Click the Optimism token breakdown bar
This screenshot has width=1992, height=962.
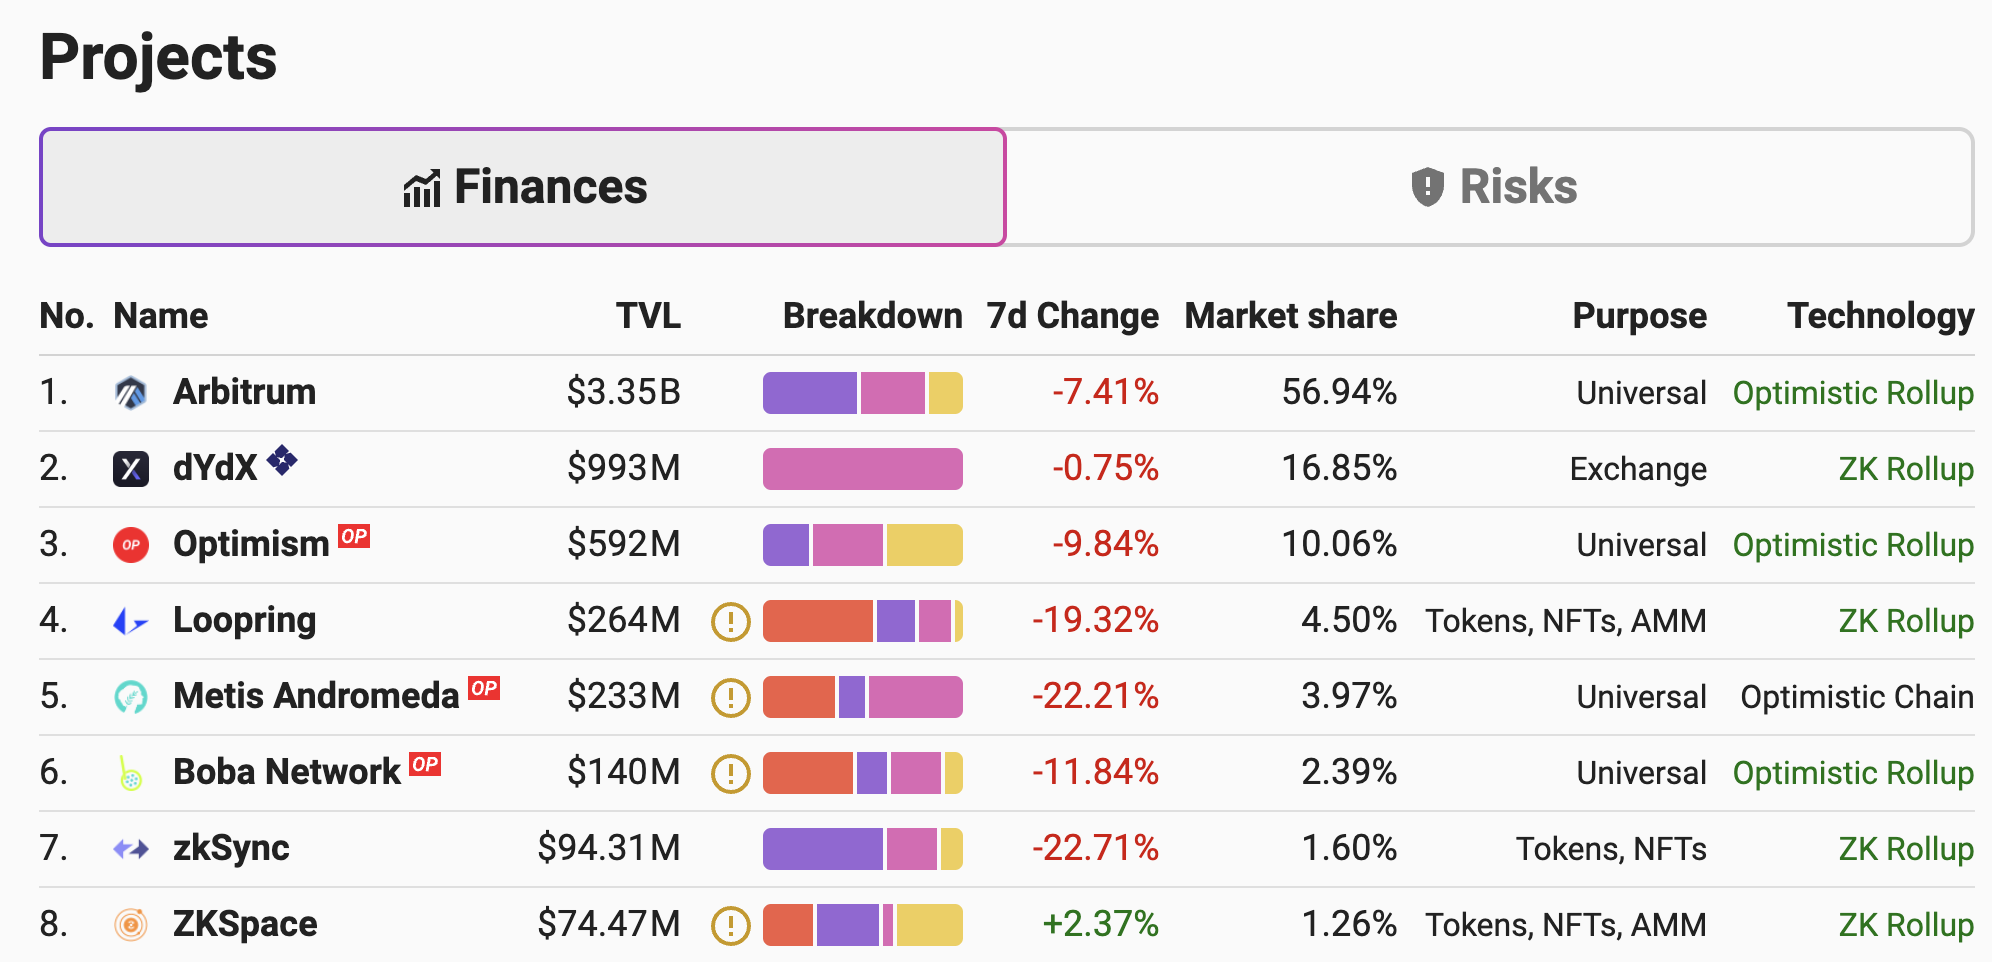[863, 545]
